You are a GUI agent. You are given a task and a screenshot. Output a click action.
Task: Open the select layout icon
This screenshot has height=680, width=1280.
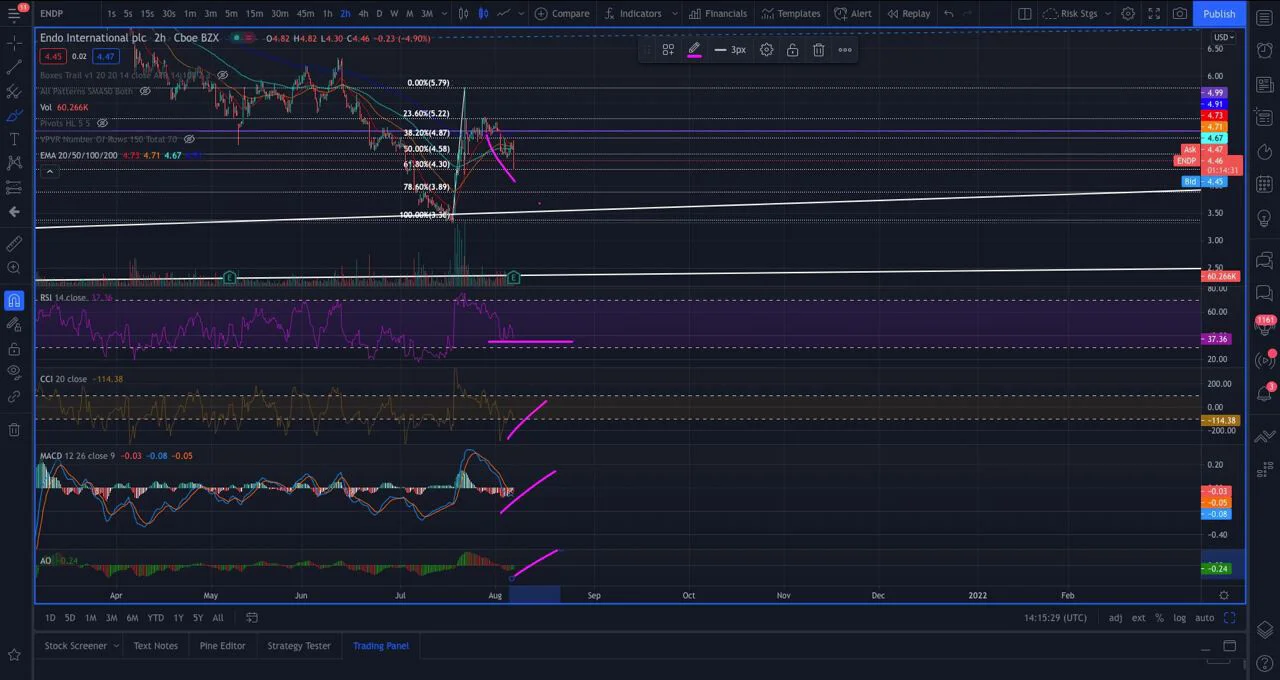click(1025, 13)
